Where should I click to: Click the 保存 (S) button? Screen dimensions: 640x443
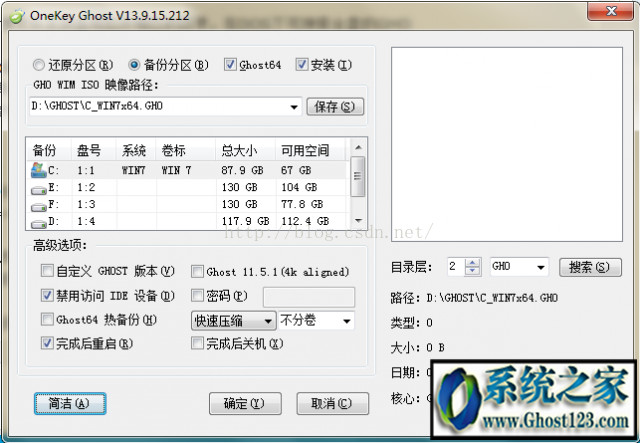[x=335, y=107]
